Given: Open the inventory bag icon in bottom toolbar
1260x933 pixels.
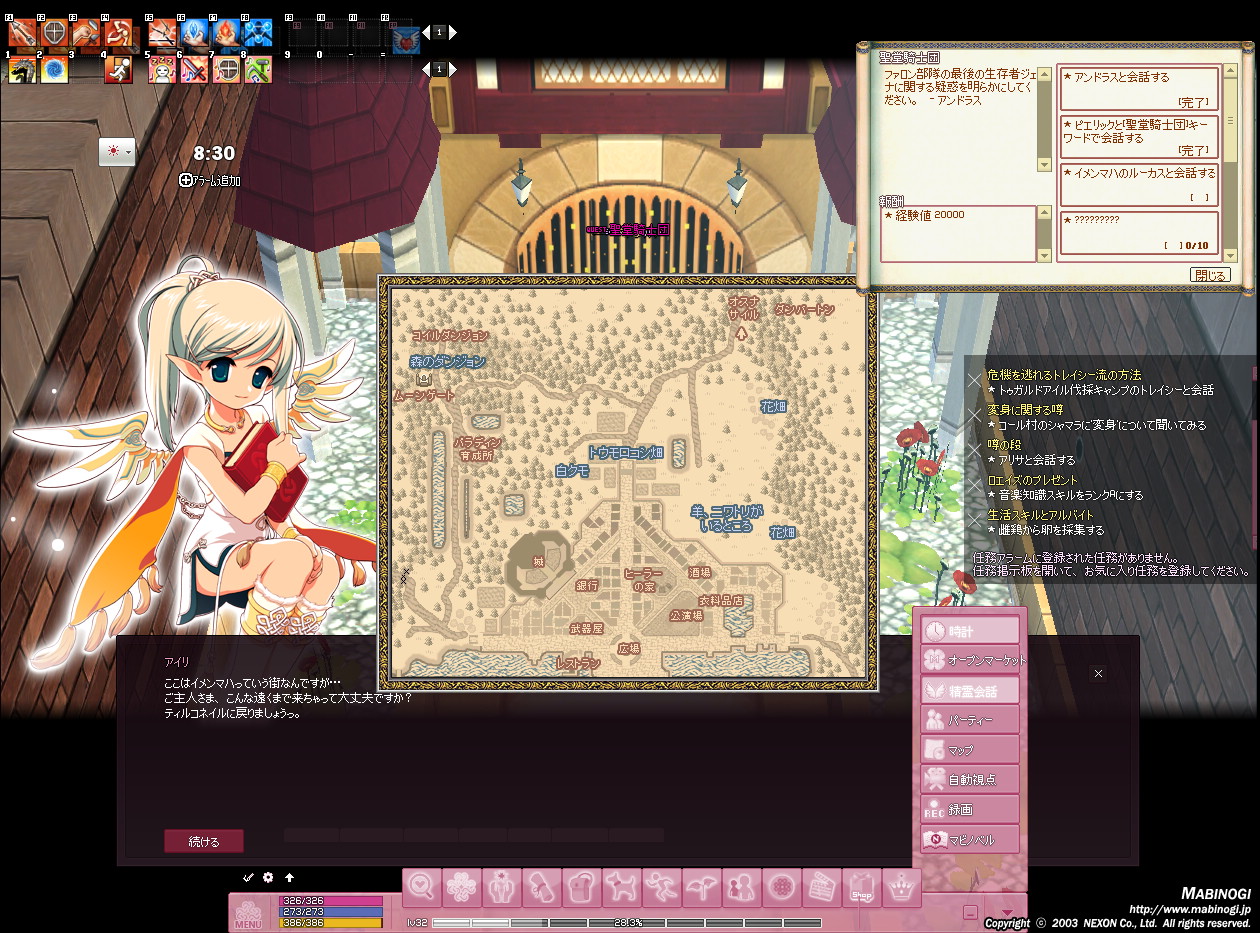Looking at the screenshot, I should coord(580,887).
